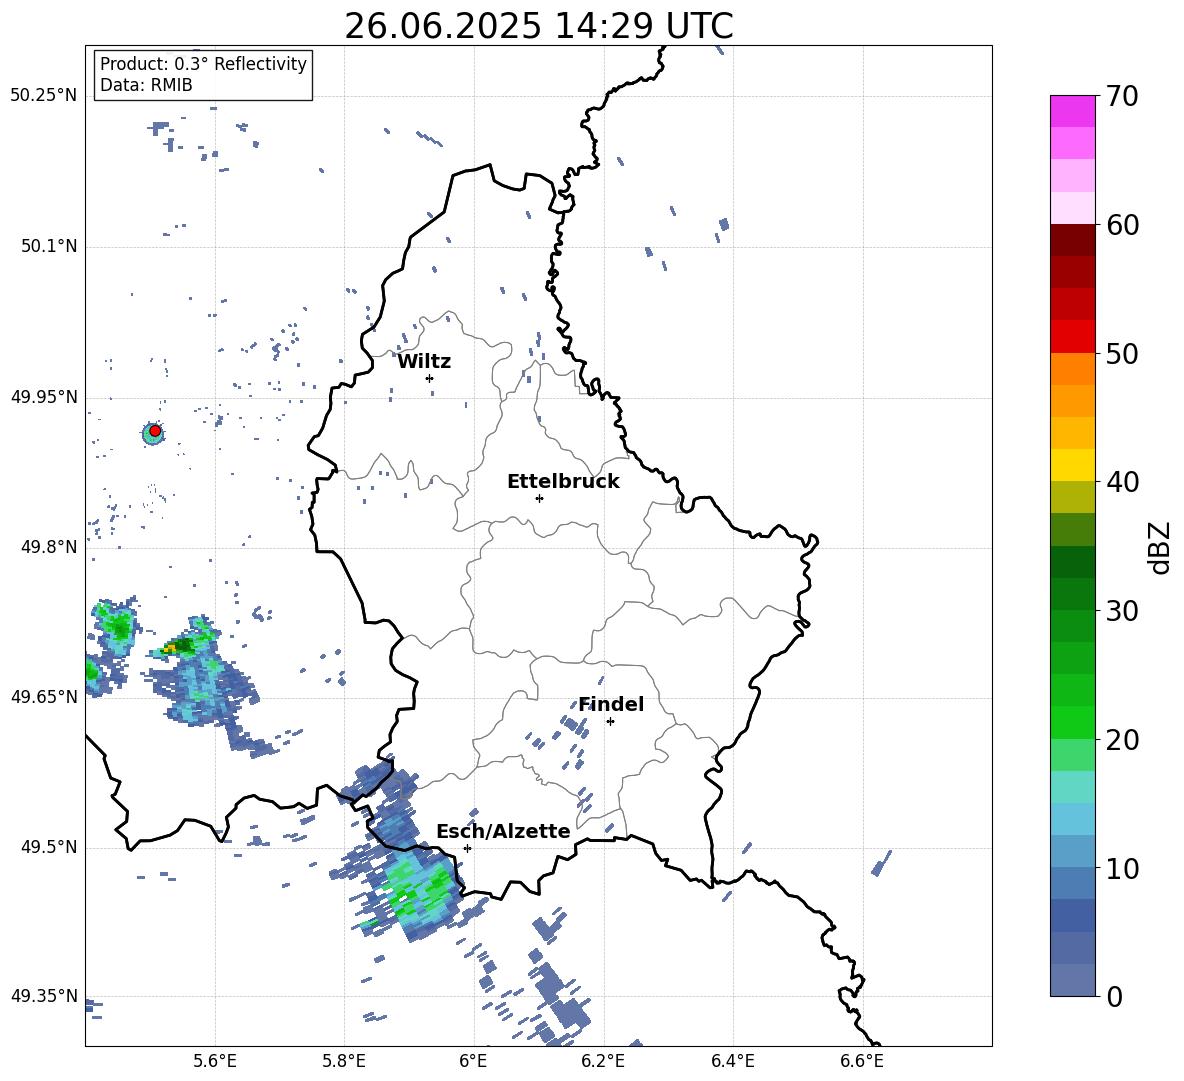
Task: Select the Esch/Alzette station label
Action: click(x=503, y=832)
